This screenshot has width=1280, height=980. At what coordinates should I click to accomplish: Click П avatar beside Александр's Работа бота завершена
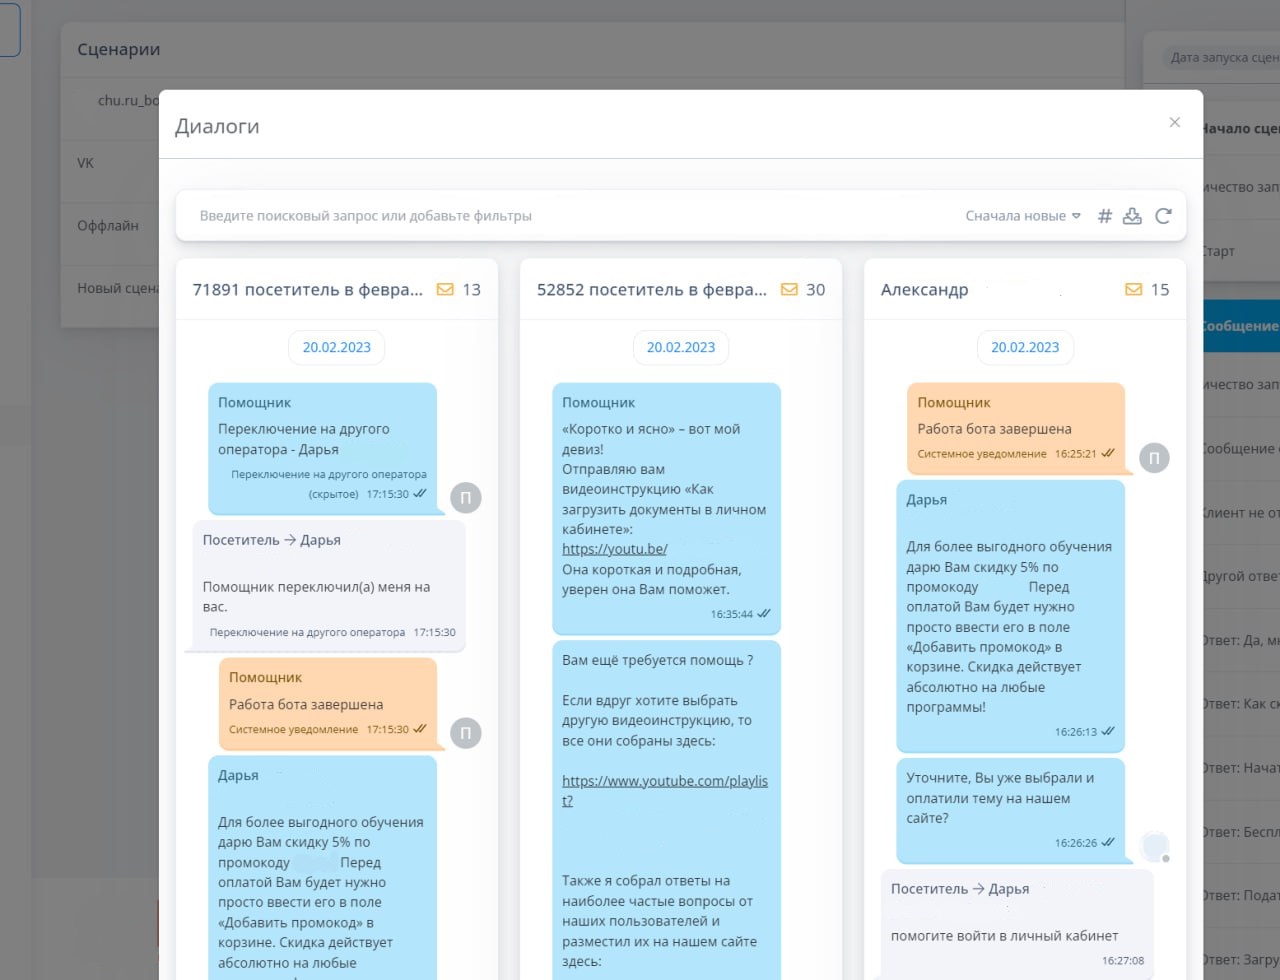pos(1154,458)
